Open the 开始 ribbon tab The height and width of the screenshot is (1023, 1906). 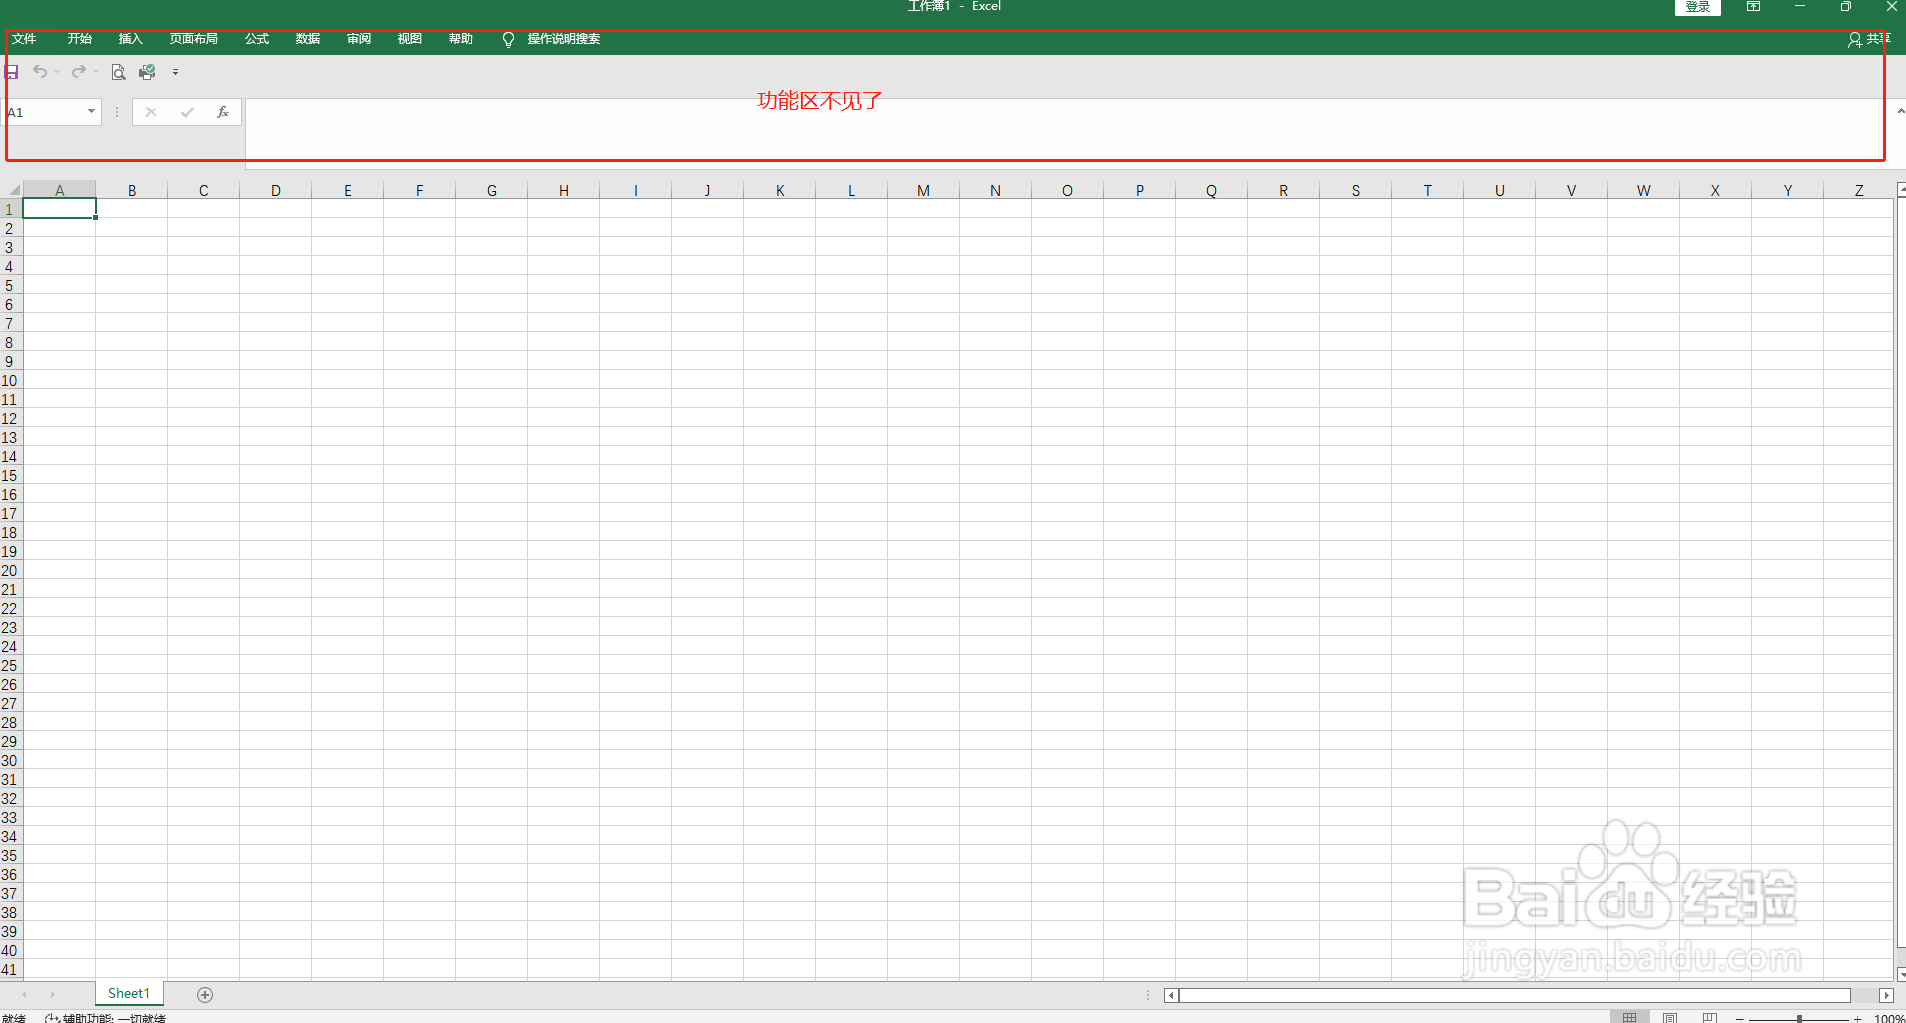80,39
